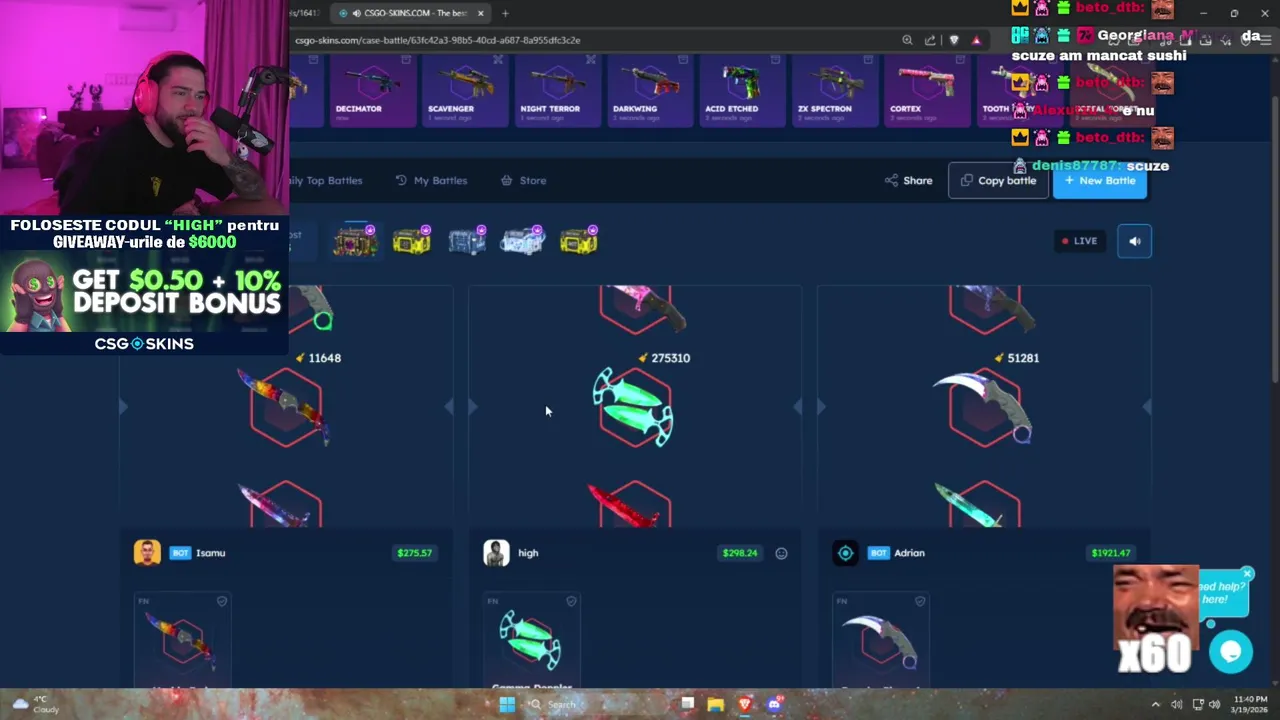Click the zoom magnifier icon in address bar

pyautogui.click(x=907, y=40)
